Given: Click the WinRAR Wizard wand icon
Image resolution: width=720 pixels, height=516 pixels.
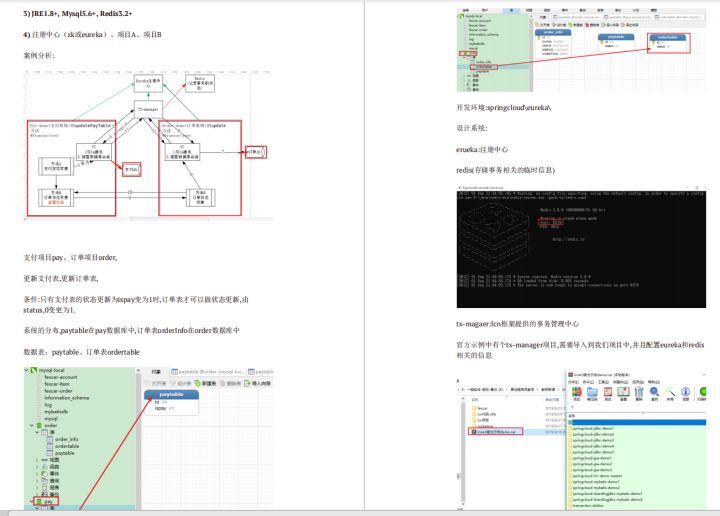Looking at the screenshot, I should coord(670,392).
